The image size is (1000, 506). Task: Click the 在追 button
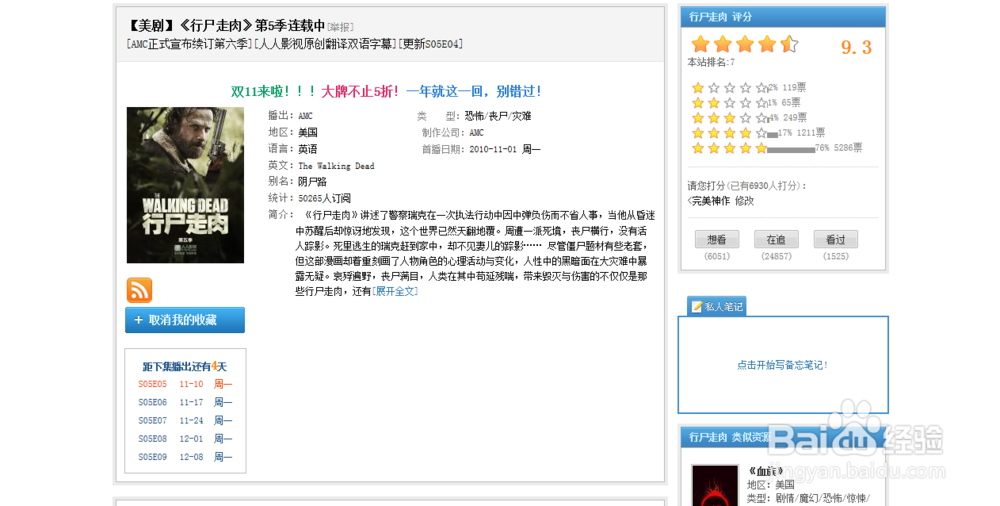pyautogui.click(x=776, y=239)
